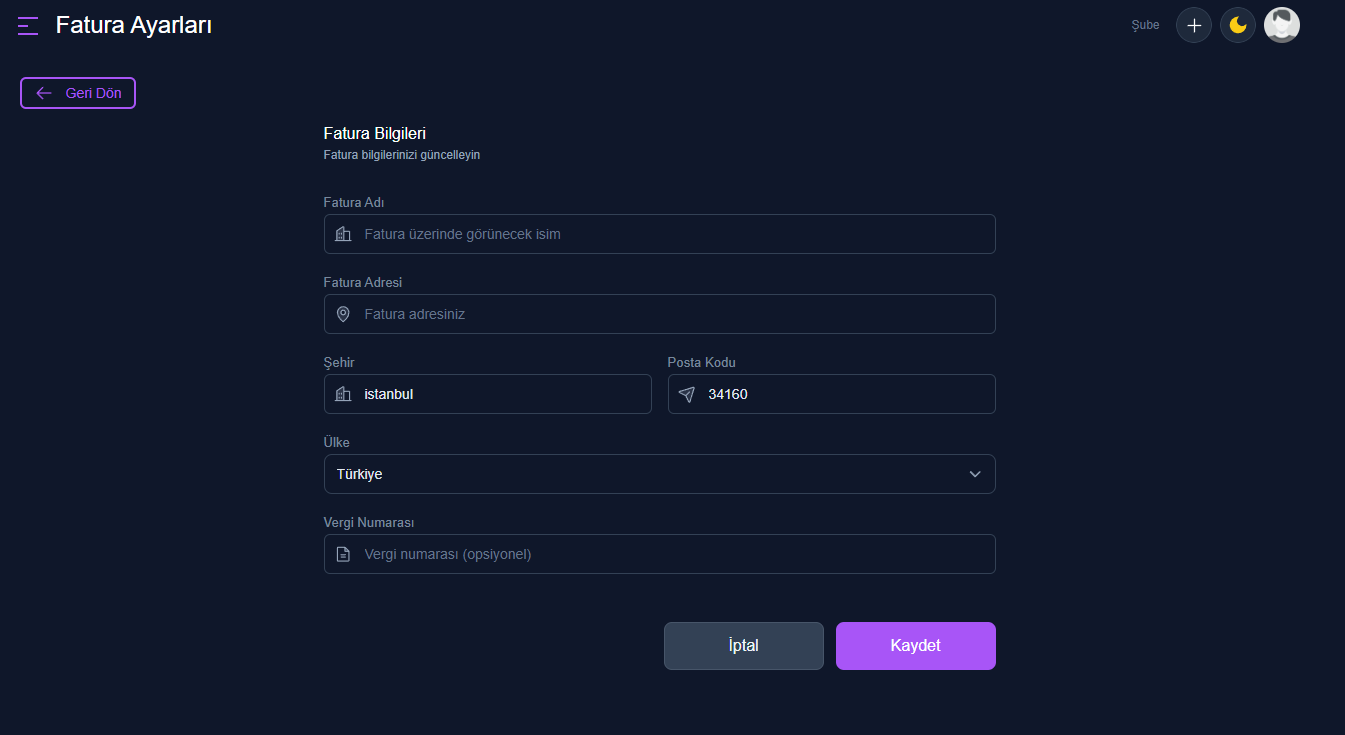
Task: Click building icon in Fatura Adı field
Action: click(343, 234)
